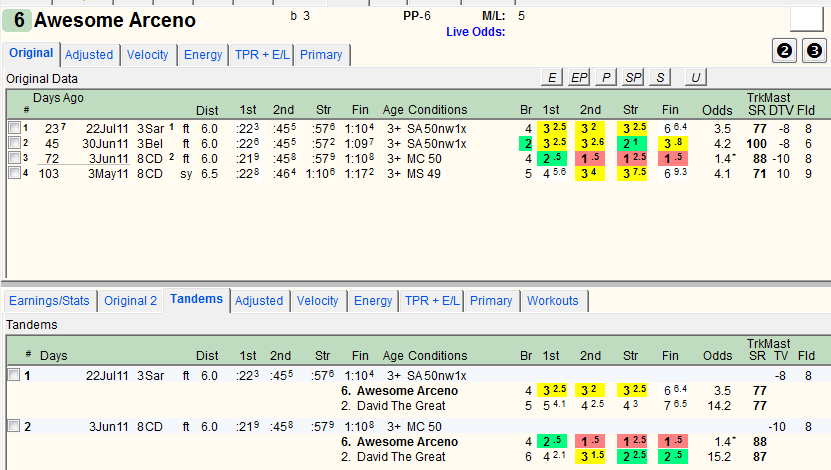Toggle the Tandems row 1 checkbox
This screenshot has width=831, height=470.
tap(14, 375)
